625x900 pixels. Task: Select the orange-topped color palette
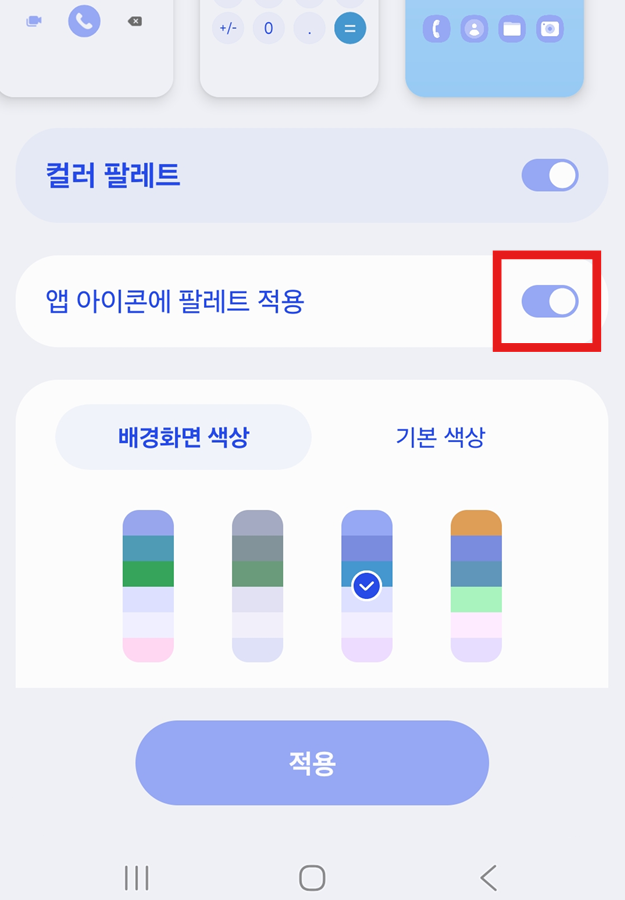click(x=475, y=585)
